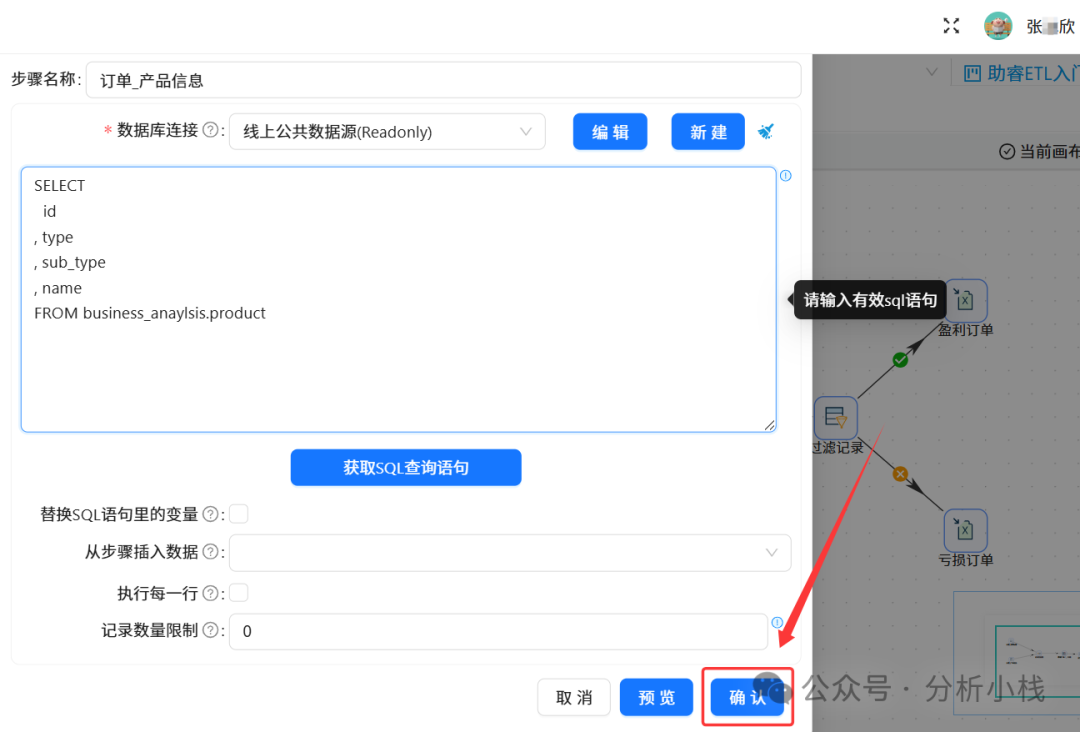
Task: Click the 当前画布 check-circle icon
Action: [1006, 151]
